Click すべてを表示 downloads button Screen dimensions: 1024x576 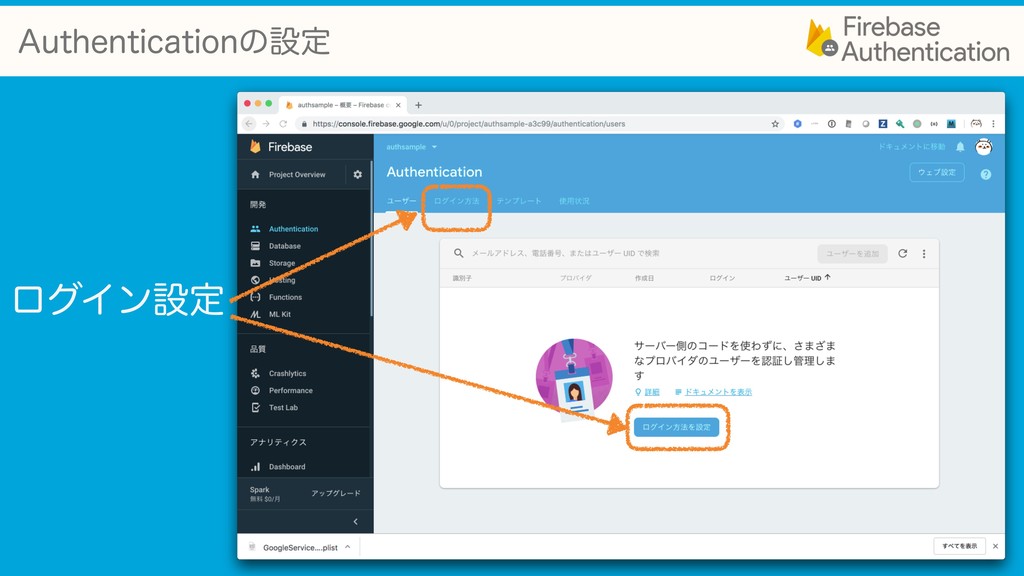pos(959,546)
